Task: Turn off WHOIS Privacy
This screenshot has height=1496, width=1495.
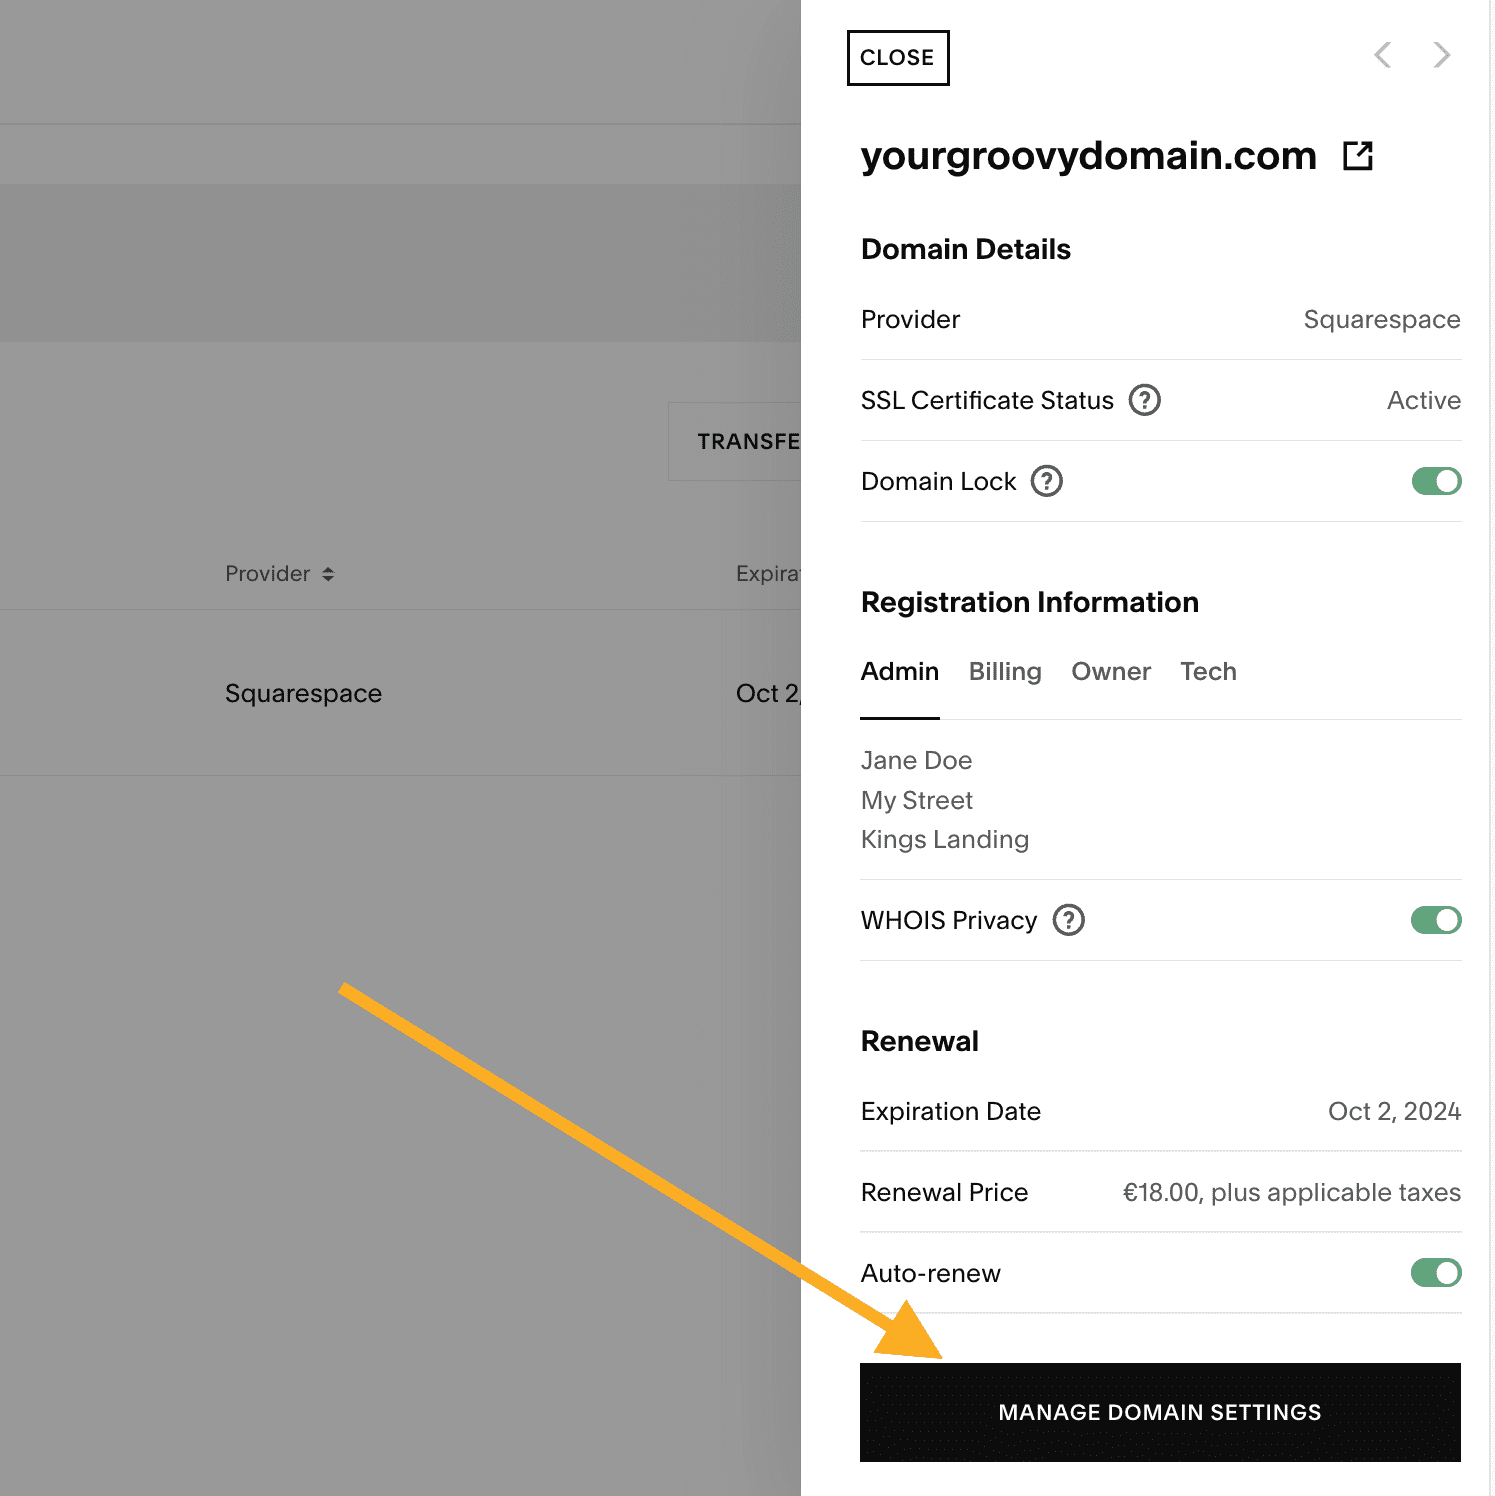Action: coord(1434,920)
